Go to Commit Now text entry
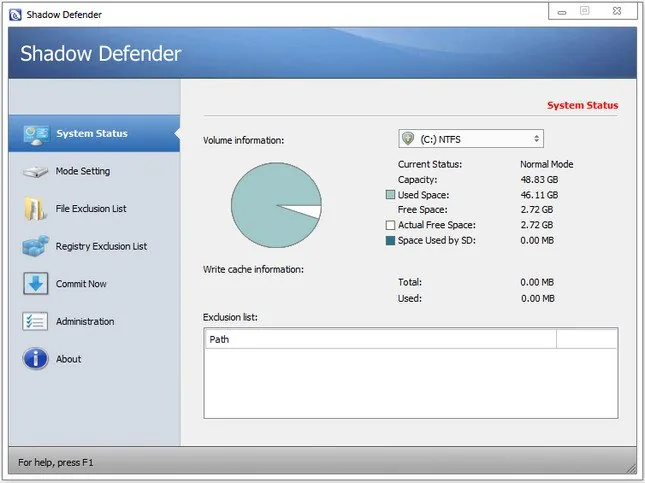645x483 pixels. click(x=81, y=284)
